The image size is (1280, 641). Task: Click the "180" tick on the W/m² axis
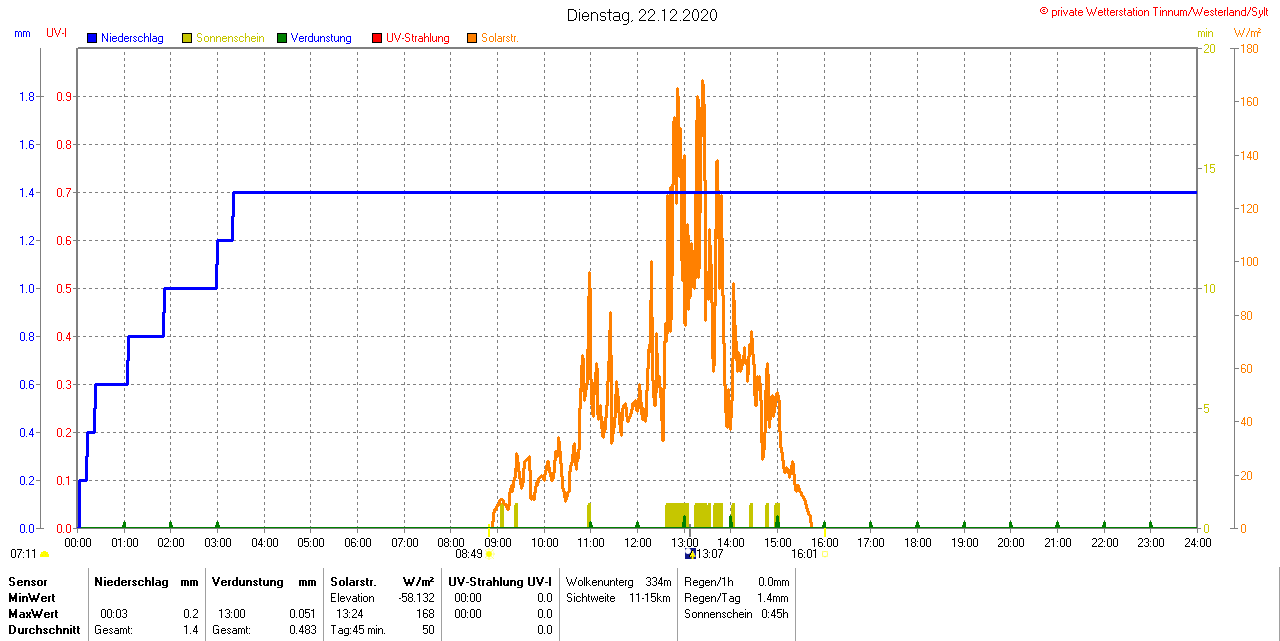[1249, 49]
